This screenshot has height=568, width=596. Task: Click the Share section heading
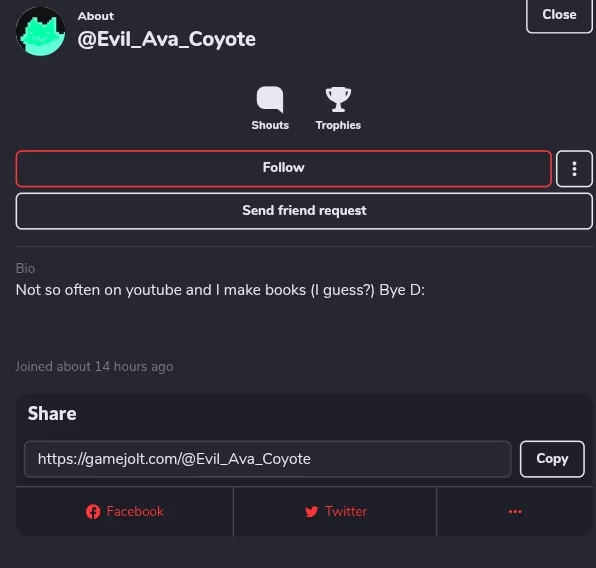[52, 414]
